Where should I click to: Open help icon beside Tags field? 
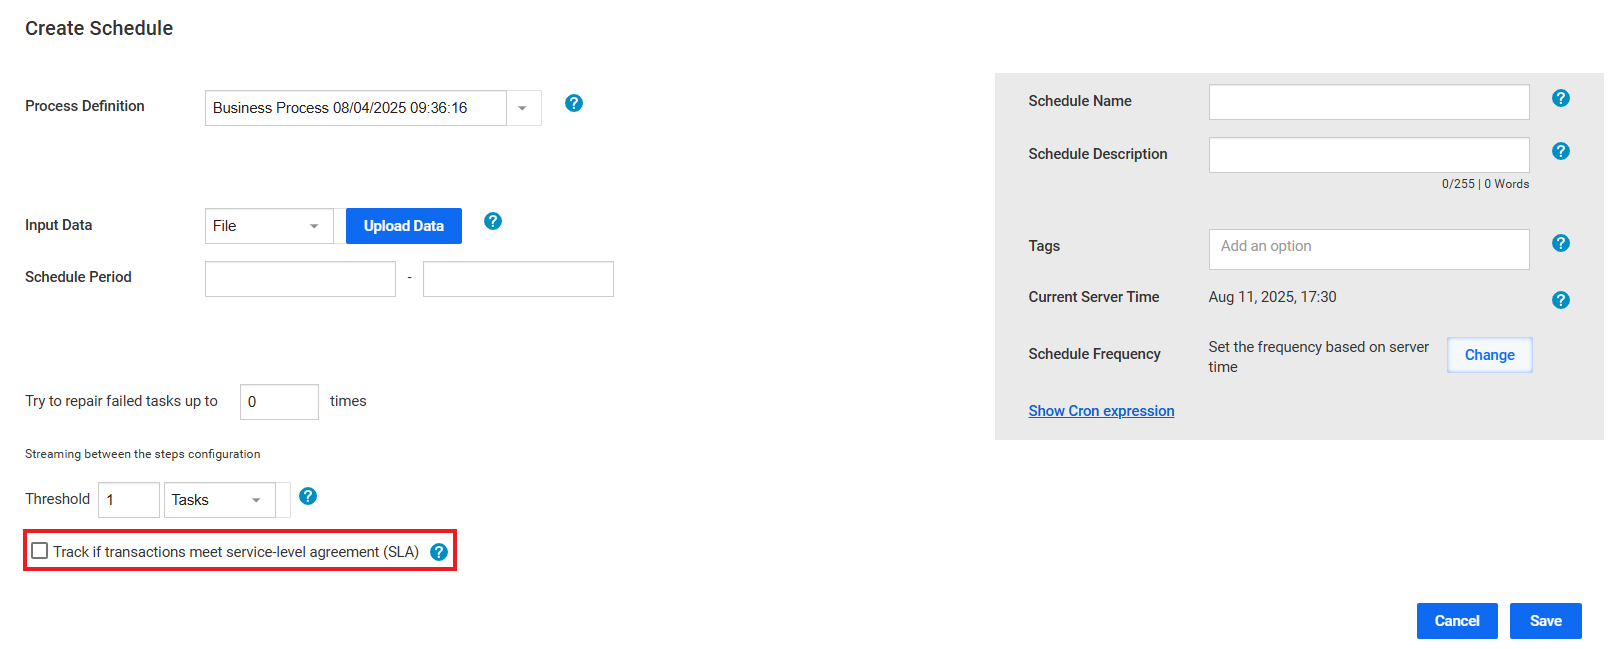click(1561, 243)
